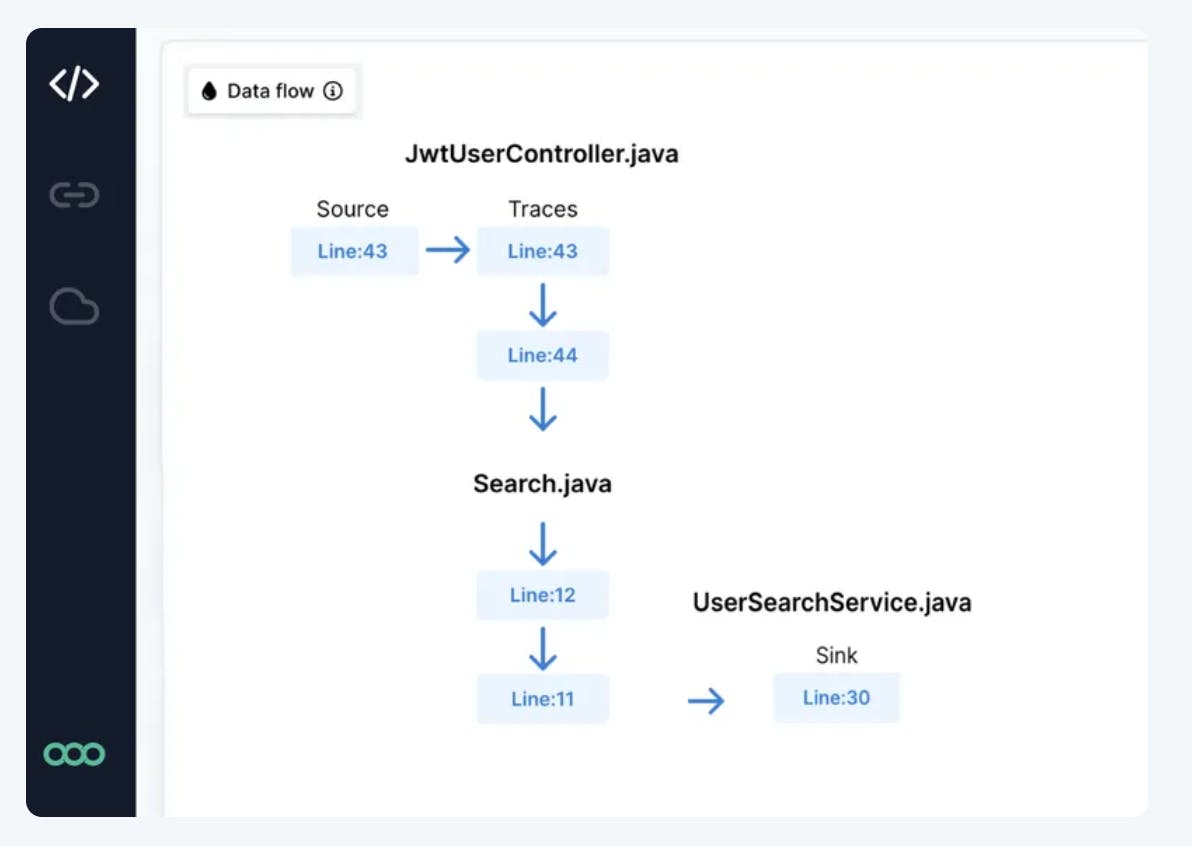The image size is (1192, 846).
Task: Open the code view icon in sidebar
Action: [75, 85]
